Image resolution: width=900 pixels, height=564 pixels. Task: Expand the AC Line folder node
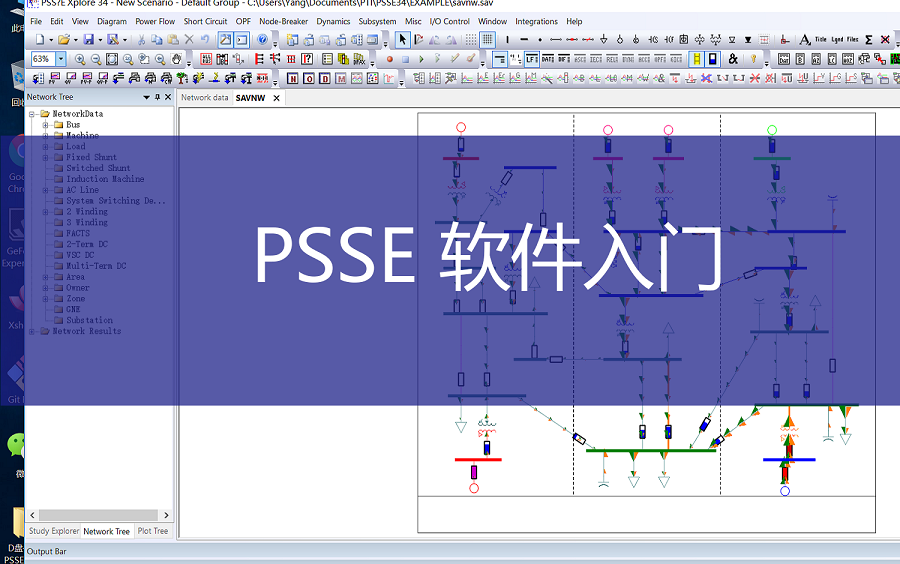[45, 190]
